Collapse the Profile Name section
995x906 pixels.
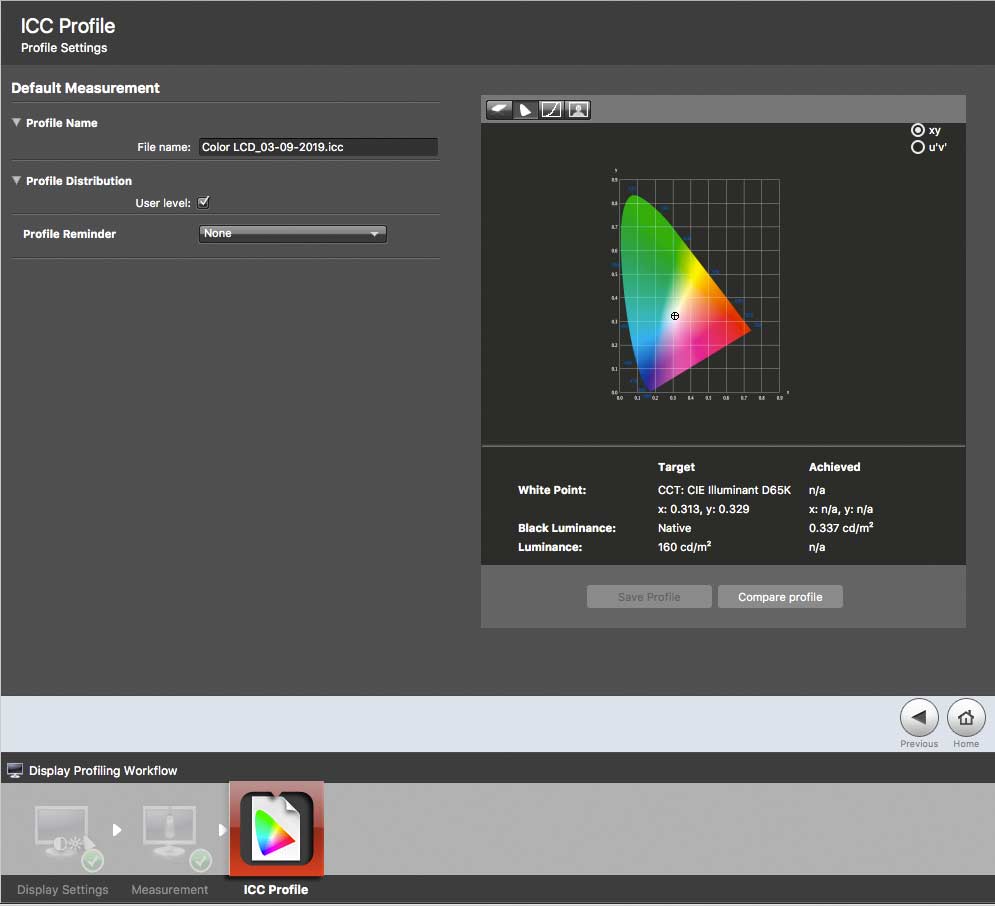[x=16, y=122]
